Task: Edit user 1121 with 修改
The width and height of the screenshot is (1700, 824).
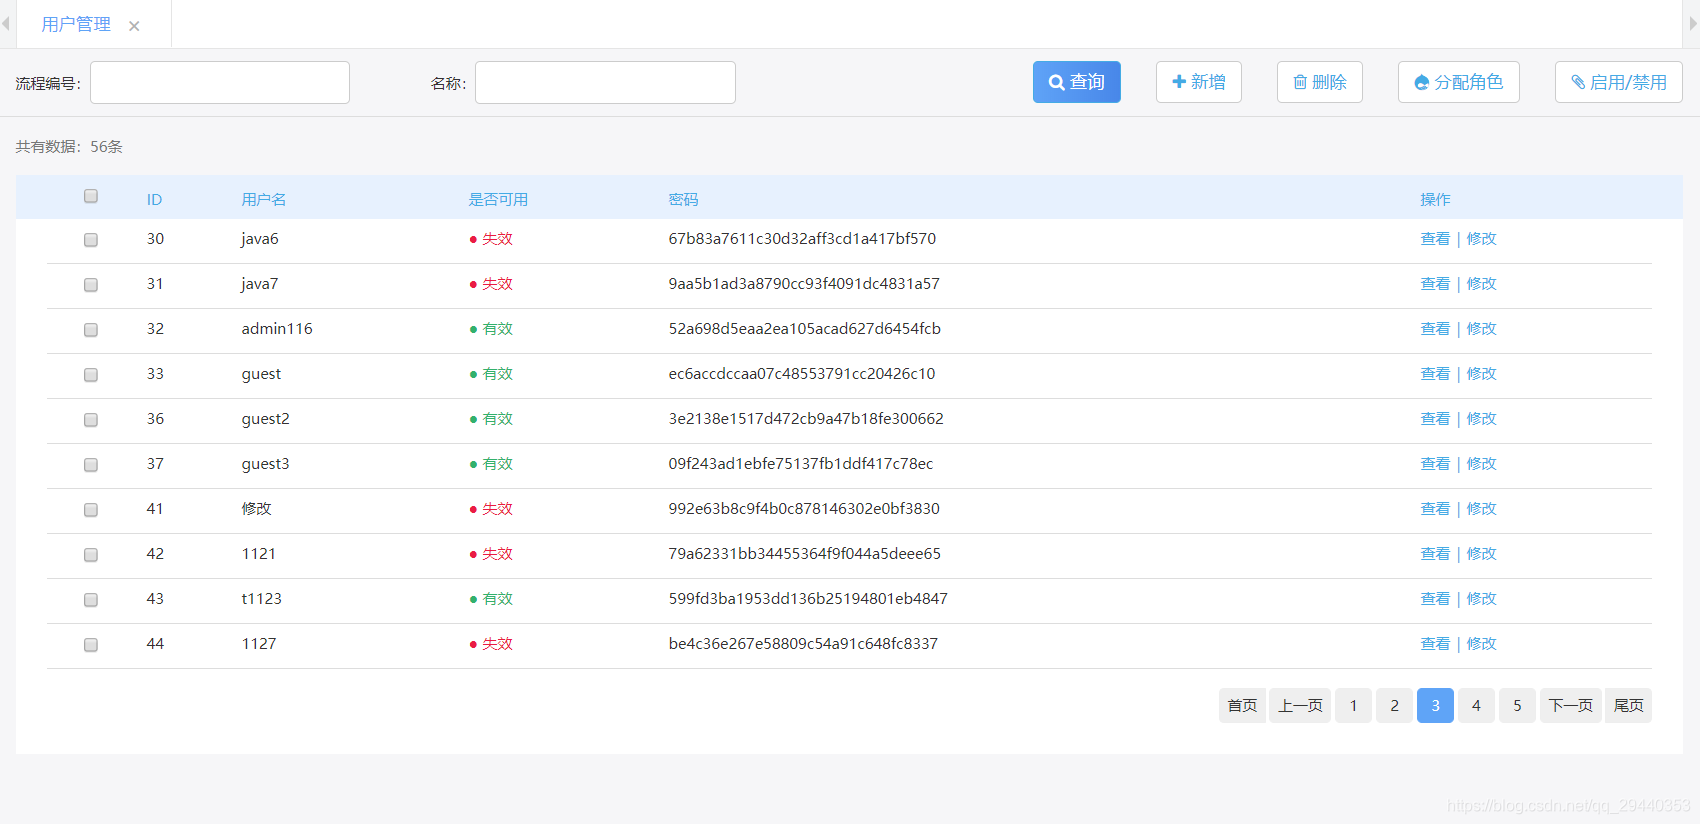Action: tap(1481, 554)
